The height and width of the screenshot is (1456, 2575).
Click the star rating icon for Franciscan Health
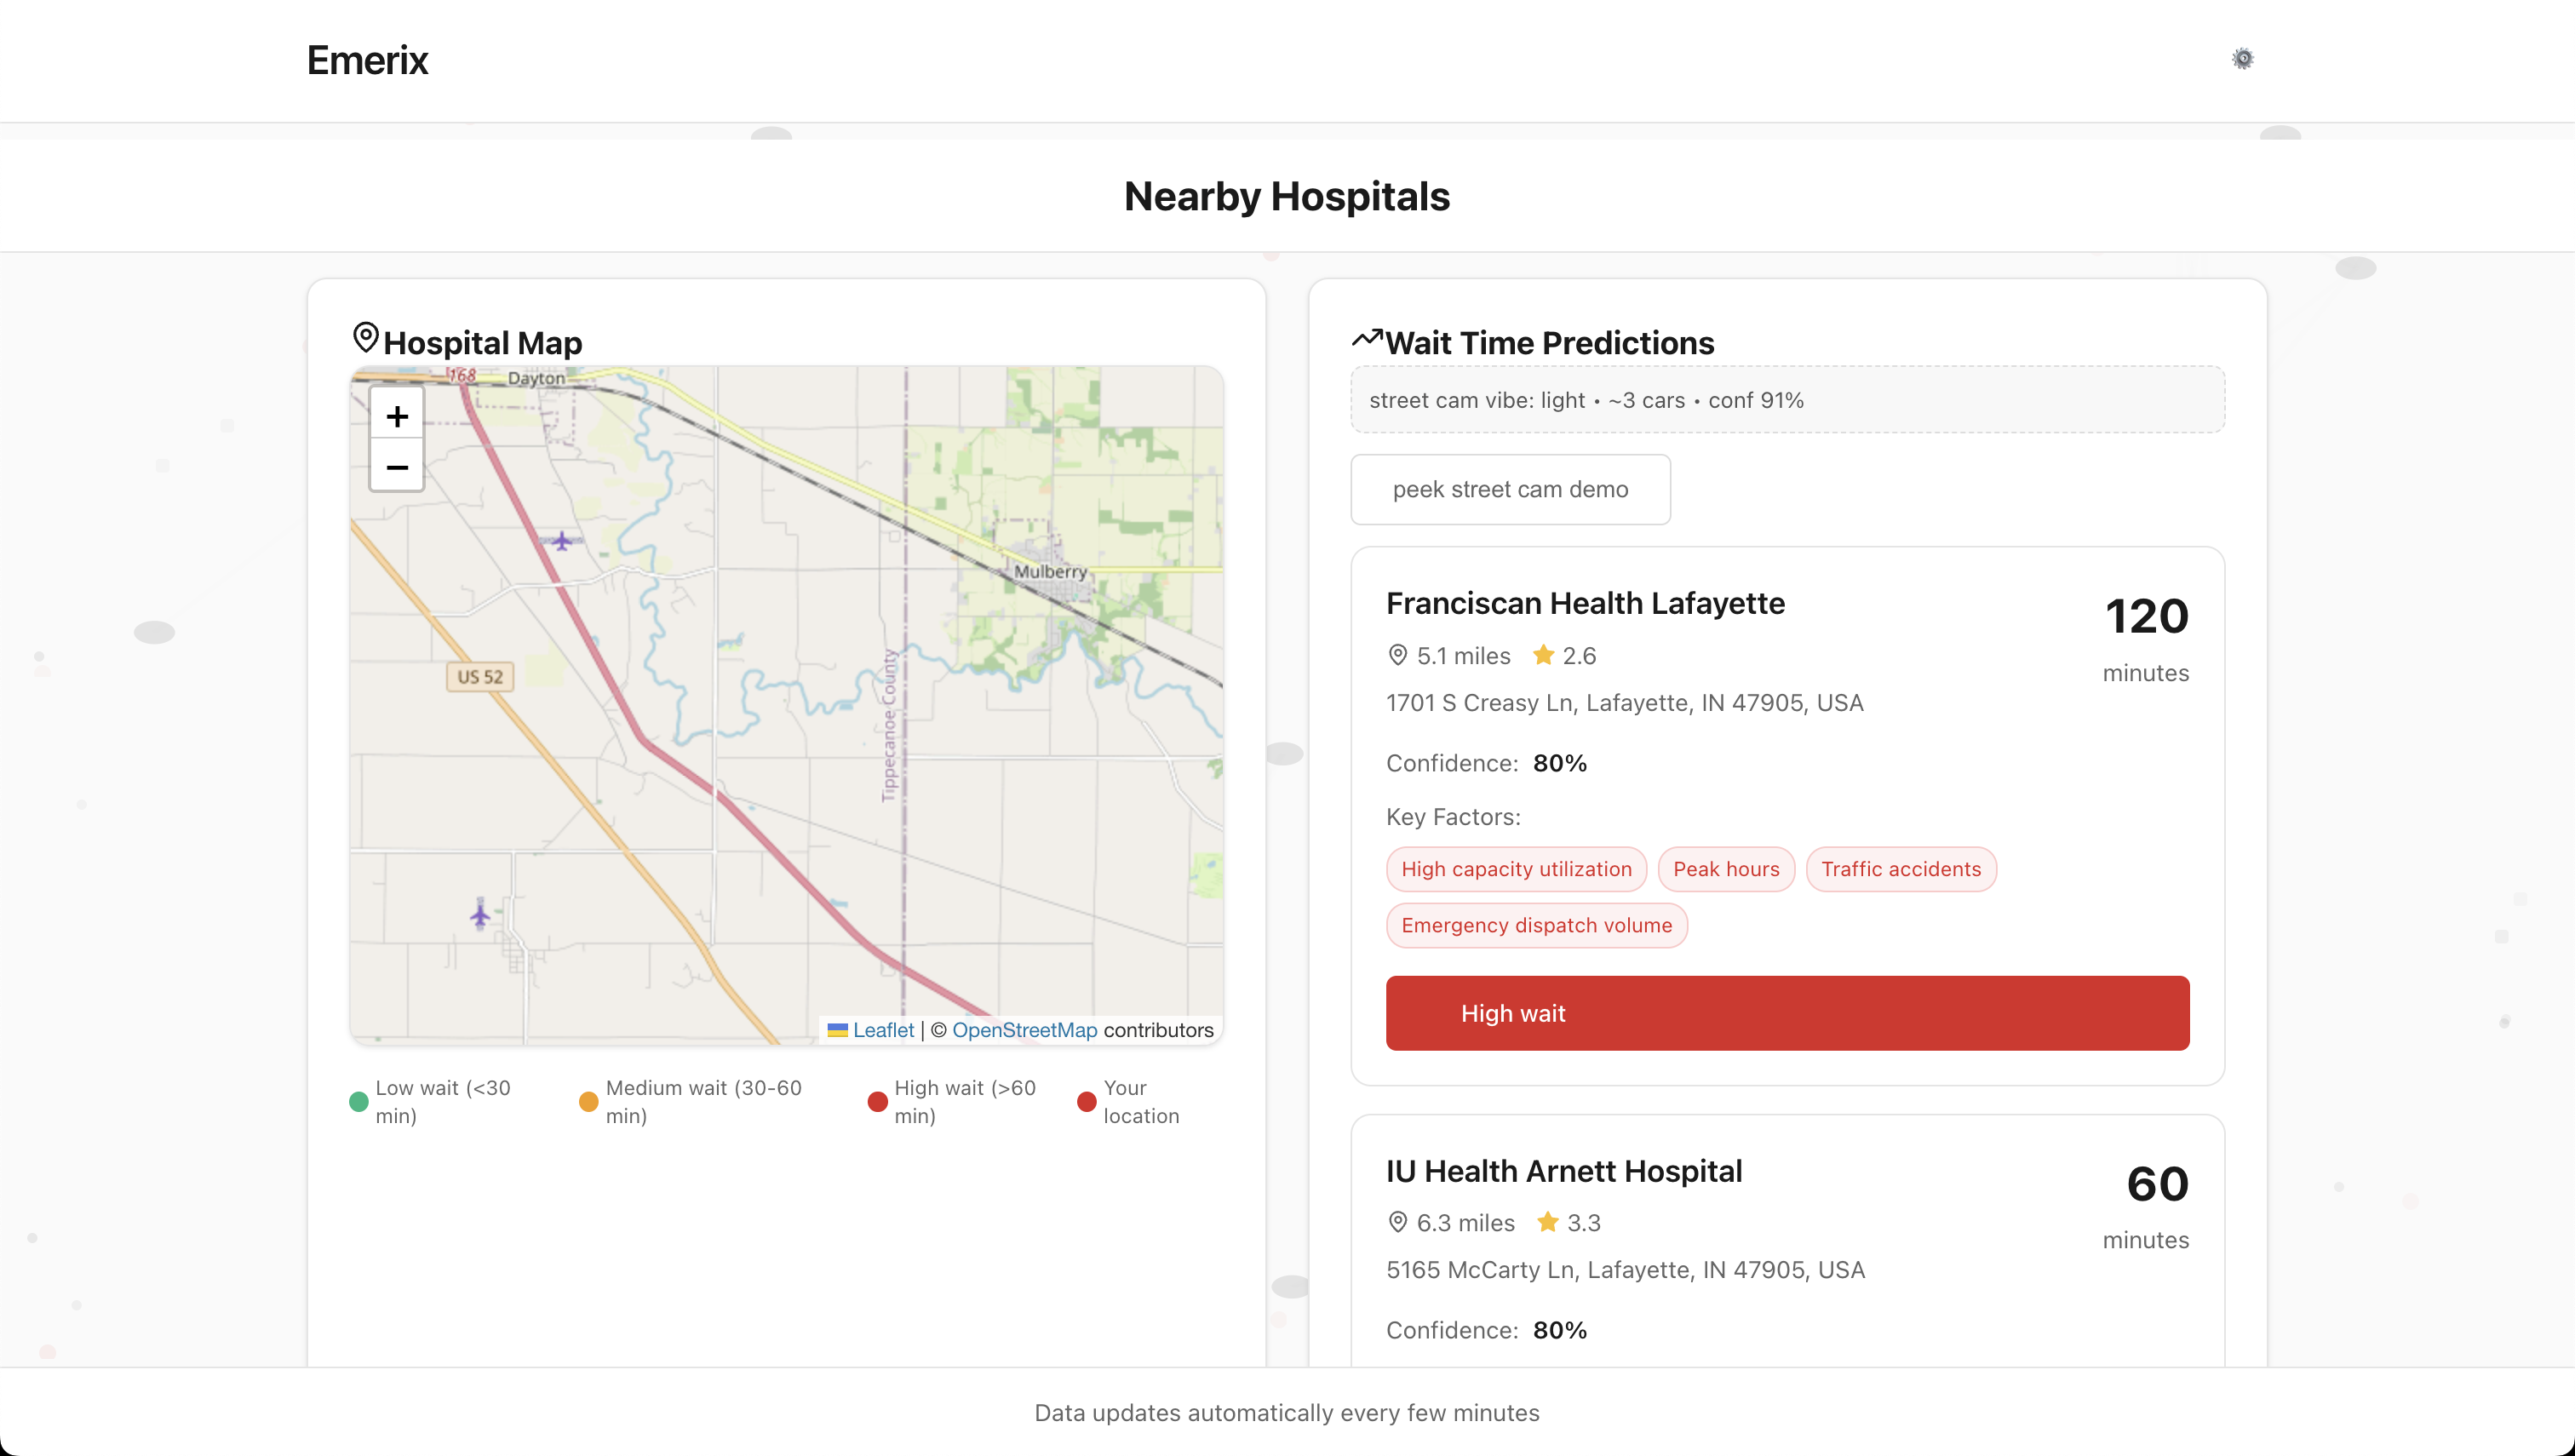click(x=1543, y=655)
